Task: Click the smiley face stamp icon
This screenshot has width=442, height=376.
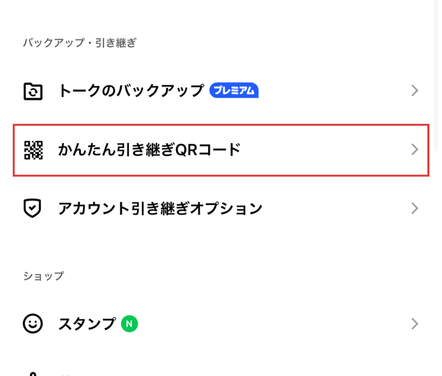Action: pyautogui.click(x=33, y=324)
